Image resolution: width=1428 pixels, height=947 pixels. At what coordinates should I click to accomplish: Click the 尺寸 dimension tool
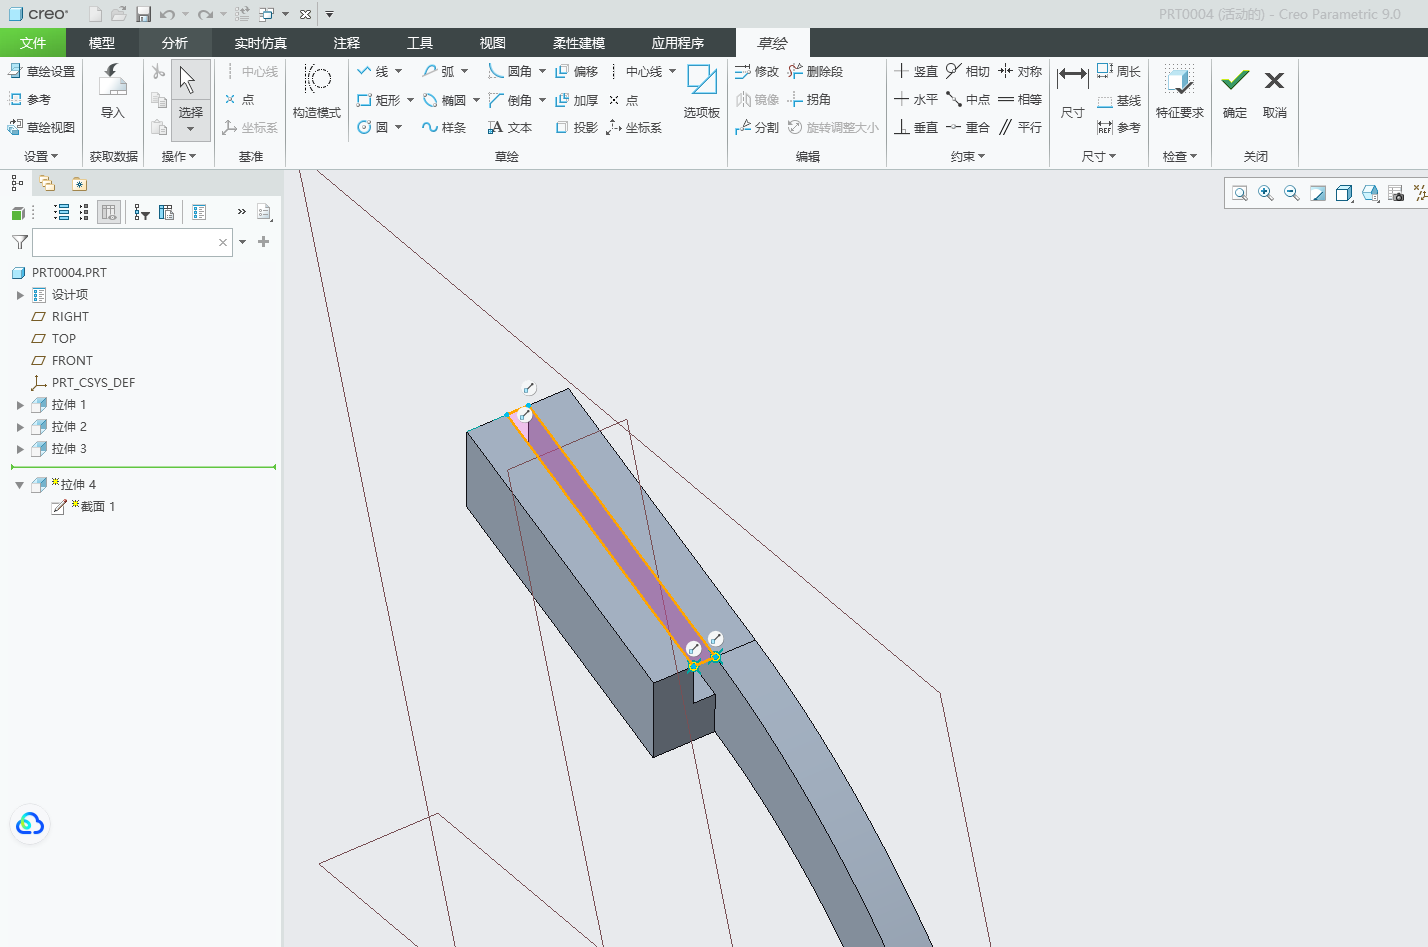tap(1072, 92)
